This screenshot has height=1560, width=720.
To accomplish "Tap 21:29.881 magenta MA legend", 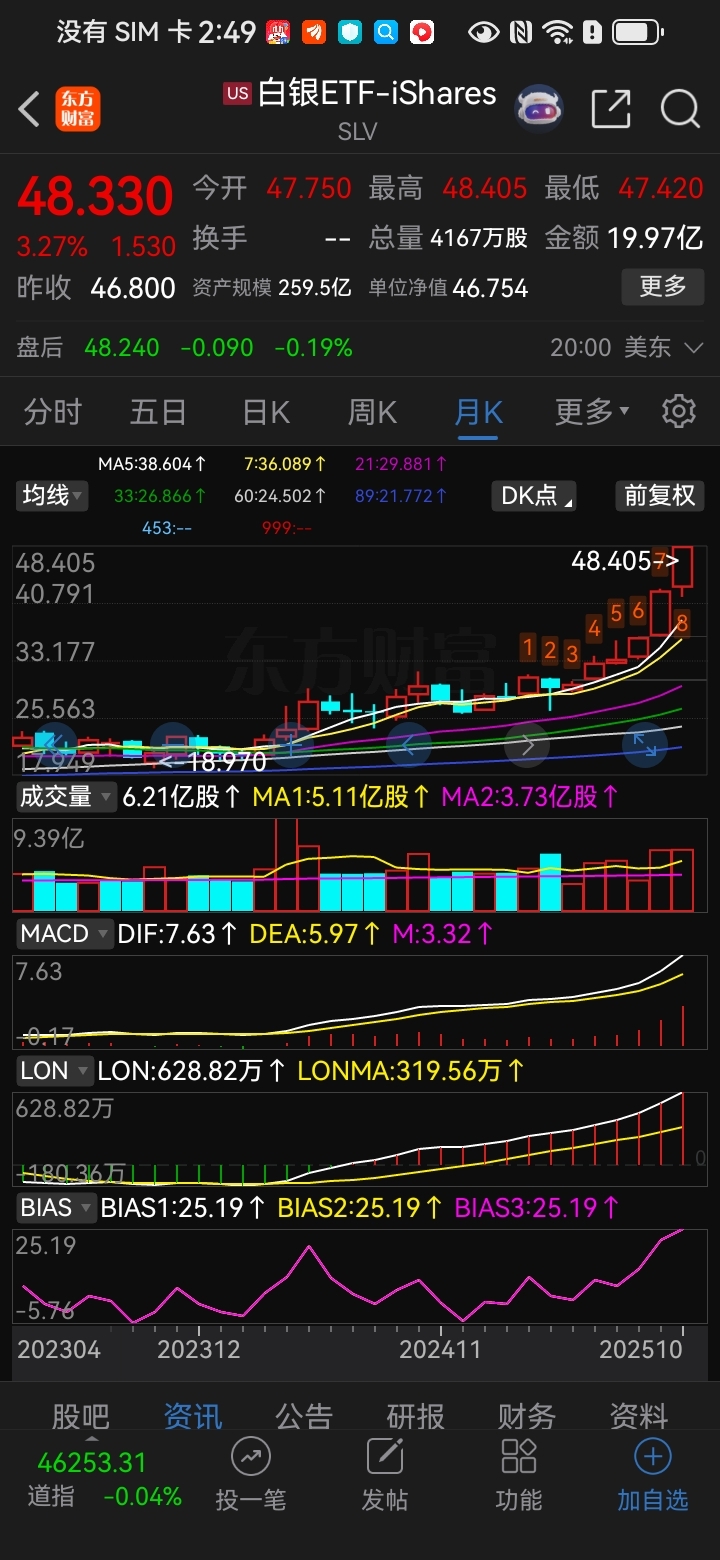I will [401, 464].
